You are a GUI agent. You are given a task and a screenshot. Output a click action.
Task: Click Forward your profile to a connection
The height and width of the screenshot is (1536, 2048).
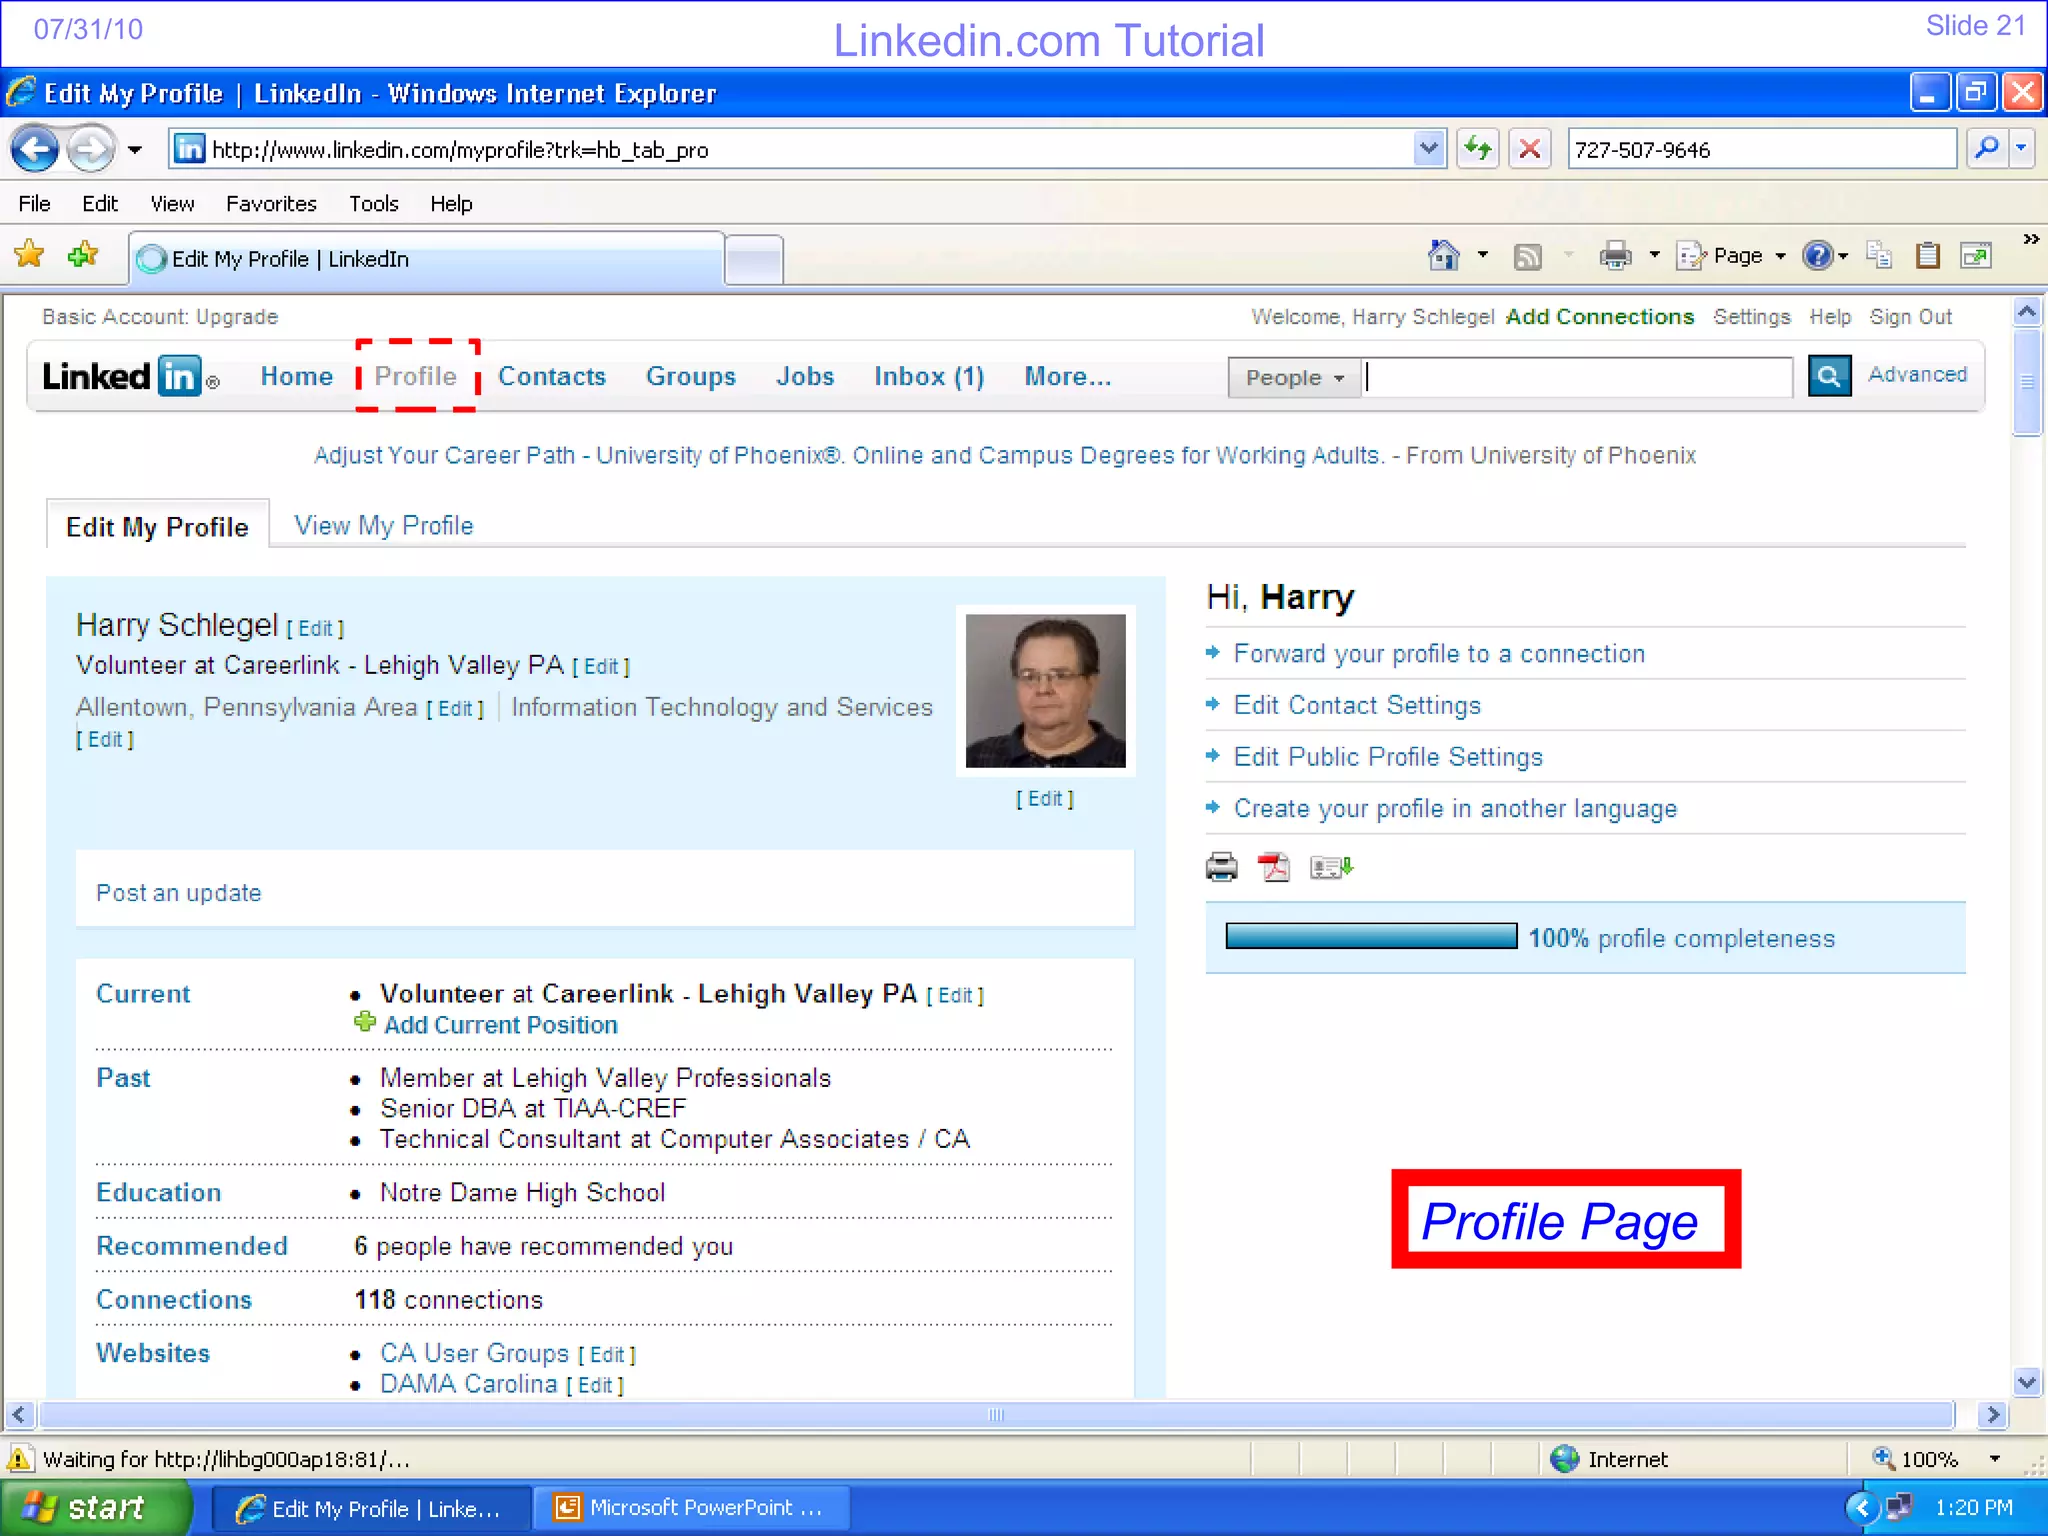tap(1439, 654)
